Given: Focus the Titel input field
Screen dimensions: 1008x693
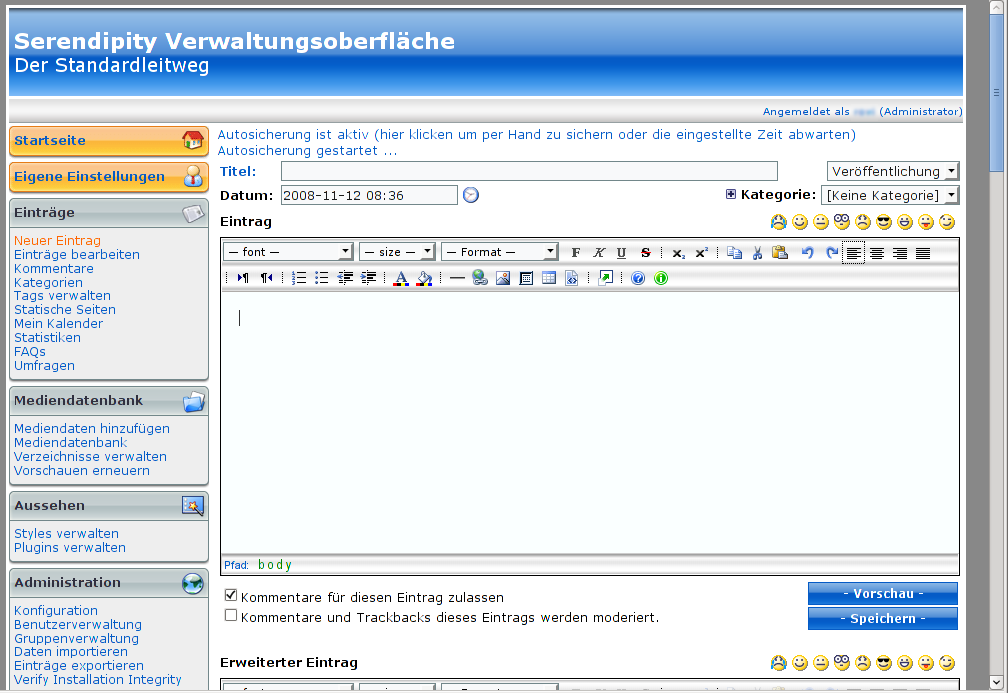Looking at the screenshot, I should click(529, 171).
